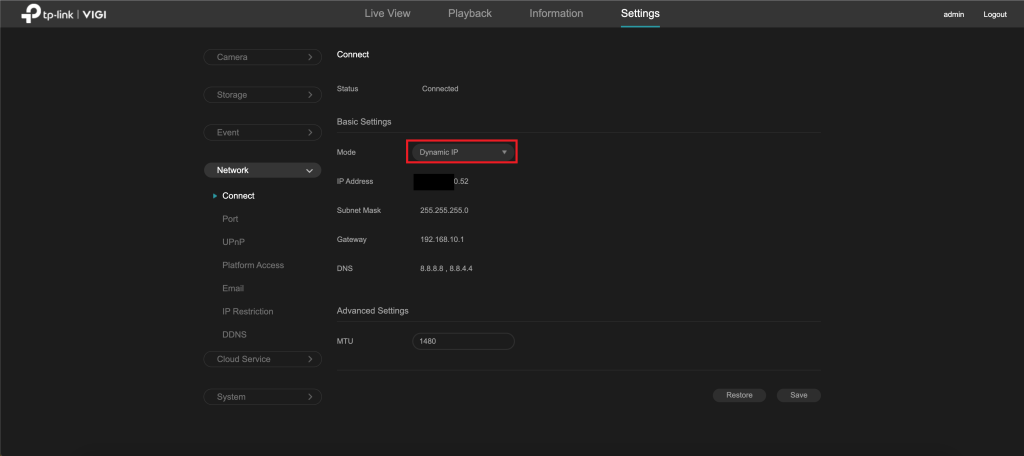Open the Email settings page
This screenshot has height=456, width=1024.
[232, 288]
